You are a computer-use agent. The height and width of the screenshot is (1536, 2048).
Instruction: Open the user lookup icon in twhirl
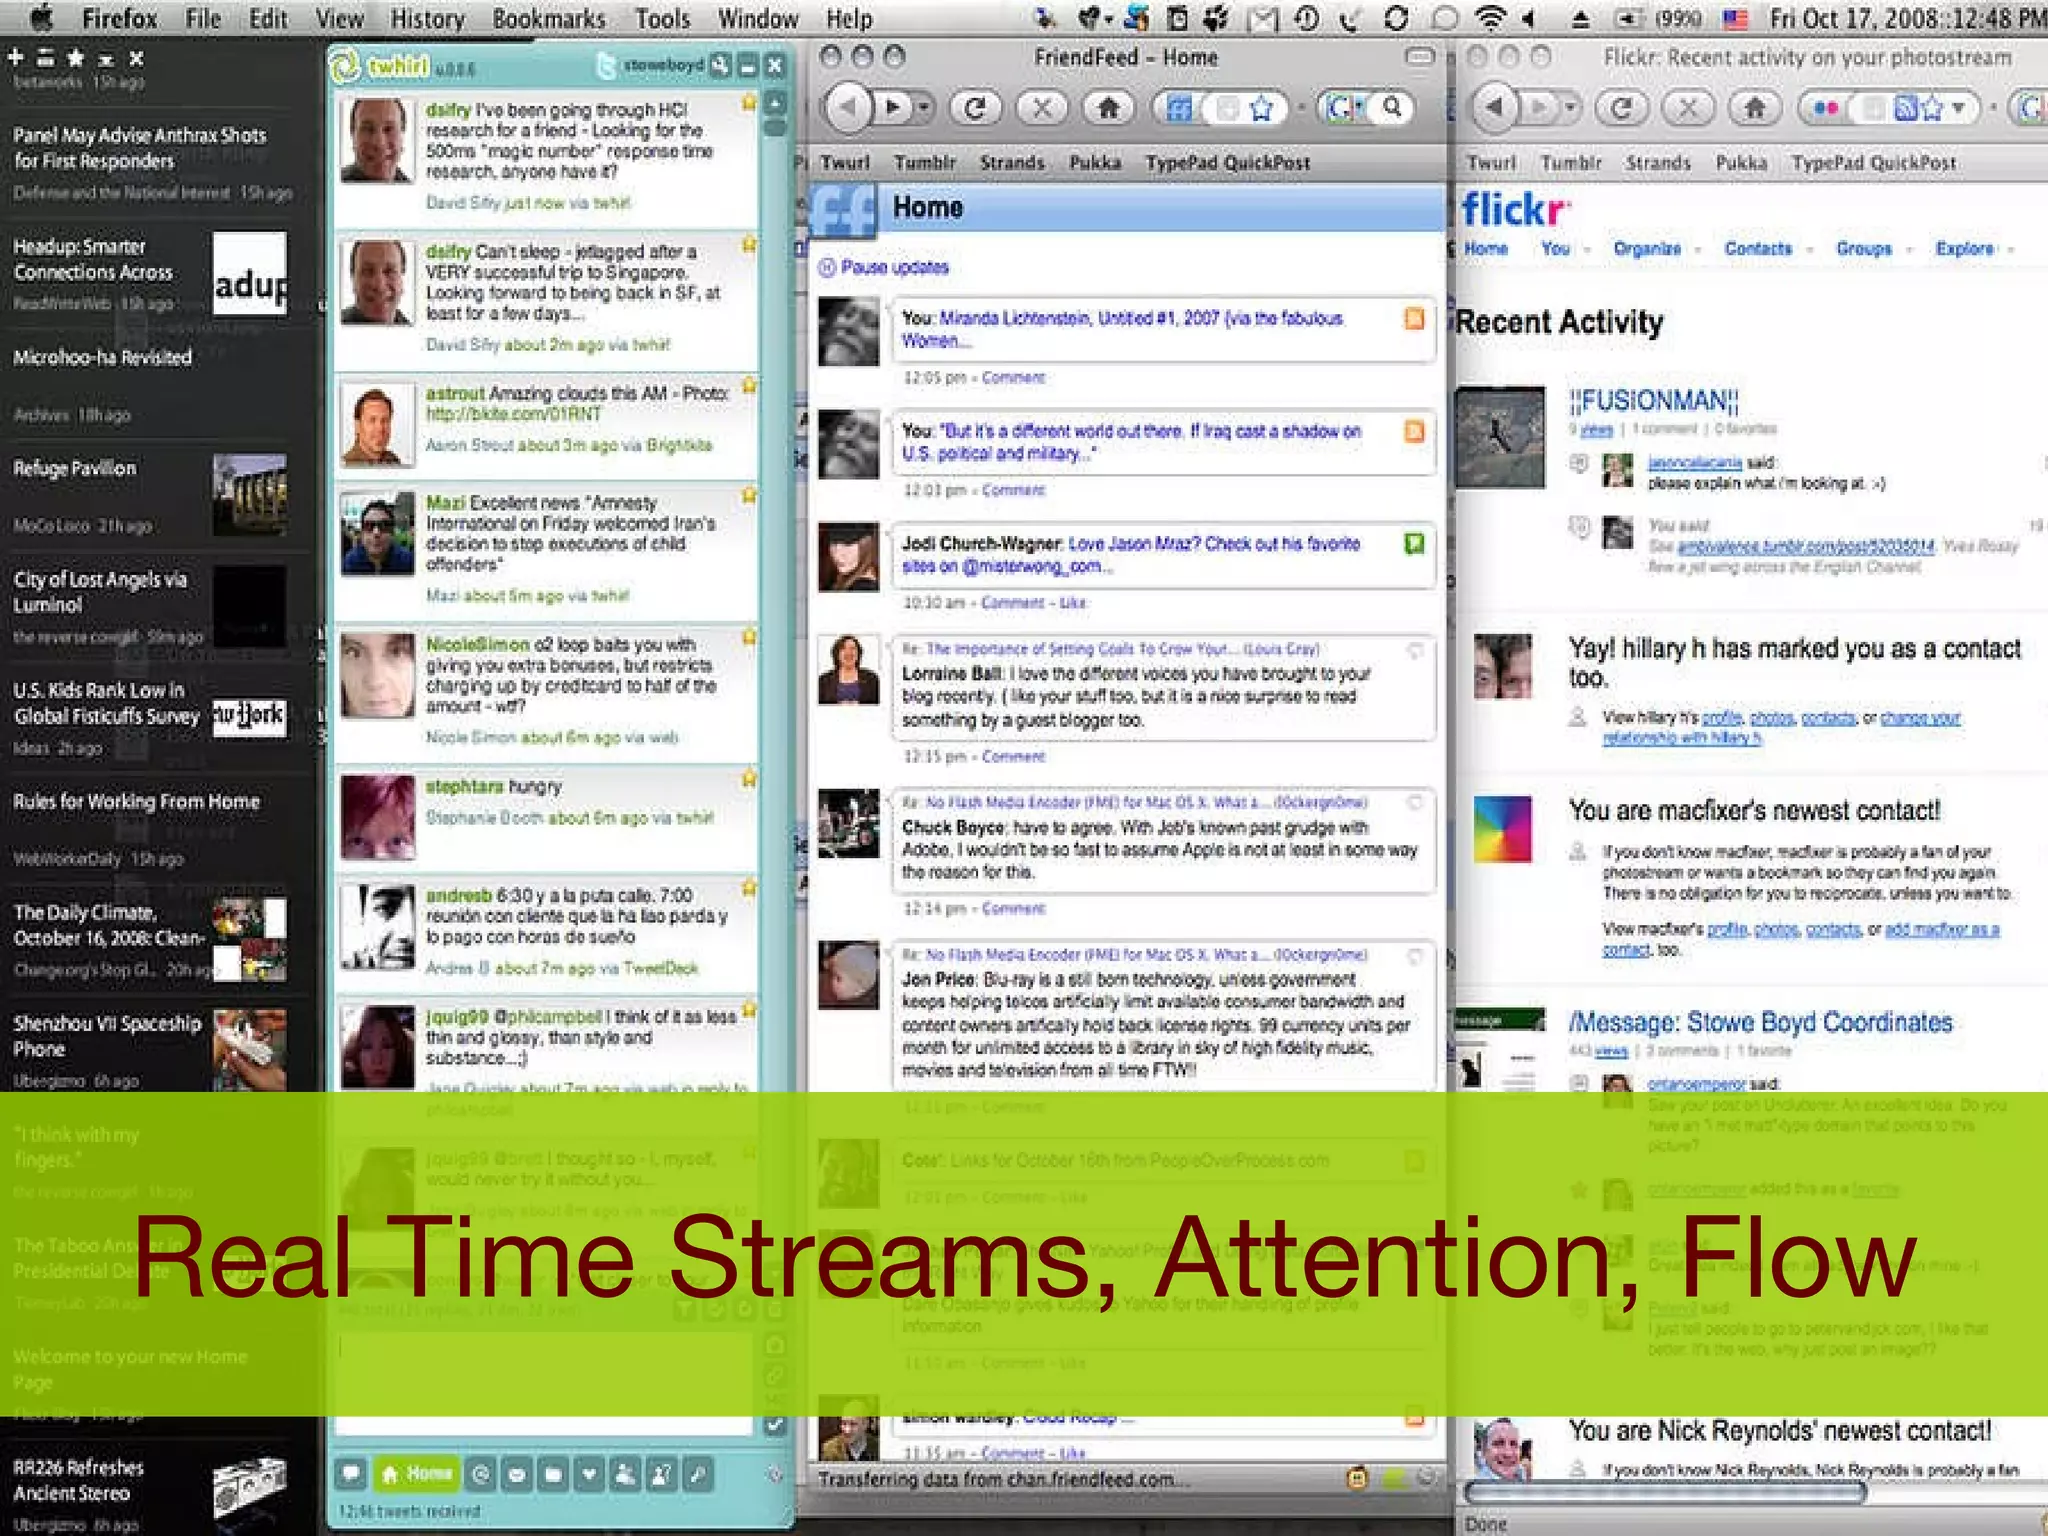(x=661, y=1473)
